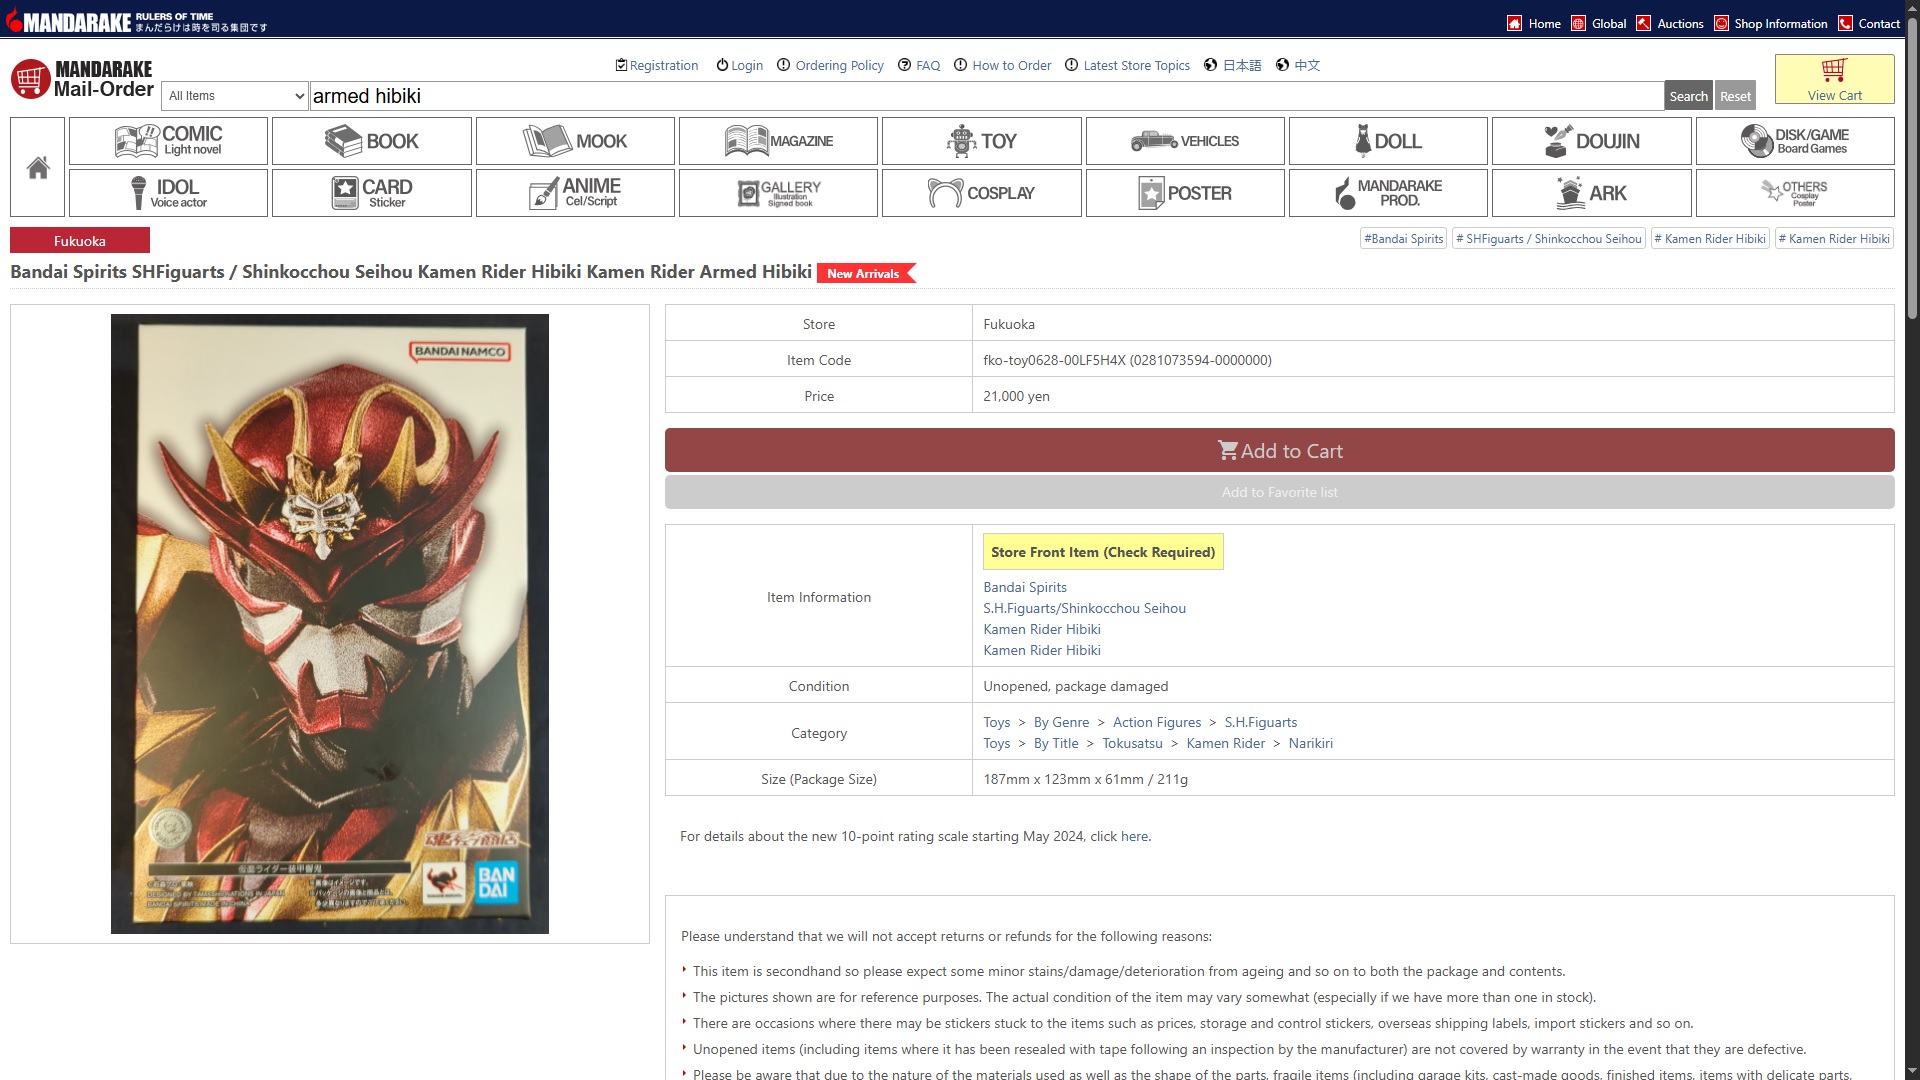Click the #Bandai Spirits tag
The height and width of the screenshot is (1080, 1920).
click(x=1403, y=239)
